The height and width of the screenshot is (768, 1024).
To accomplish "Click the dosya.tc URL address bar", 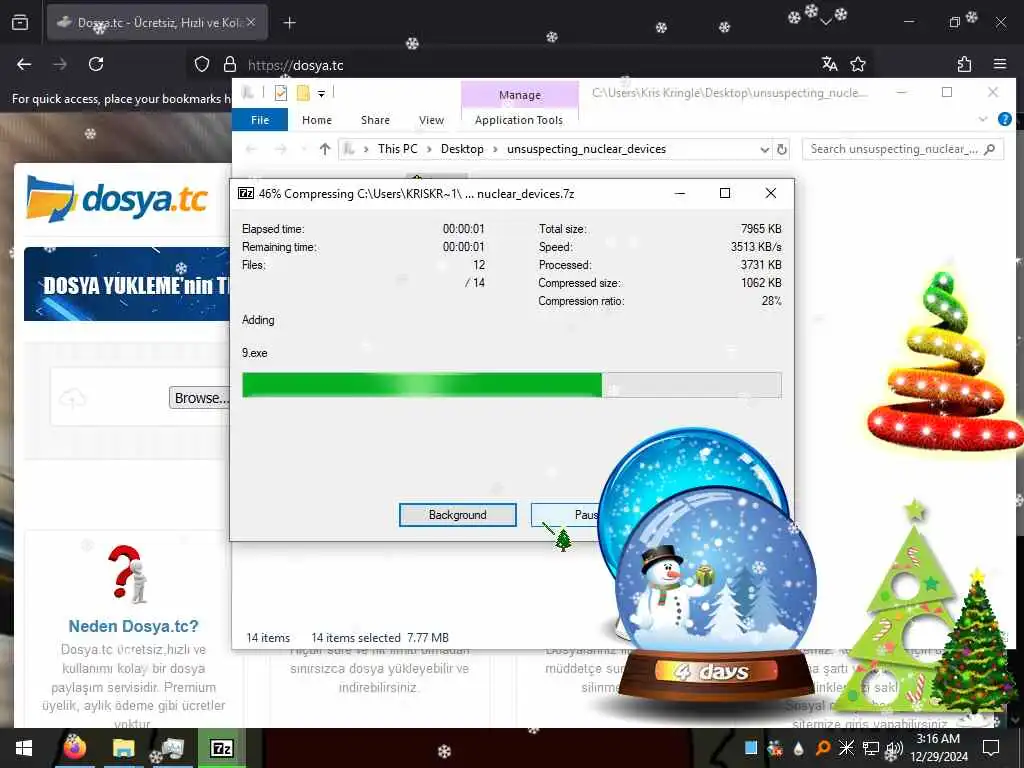I will tap(529, 65).
